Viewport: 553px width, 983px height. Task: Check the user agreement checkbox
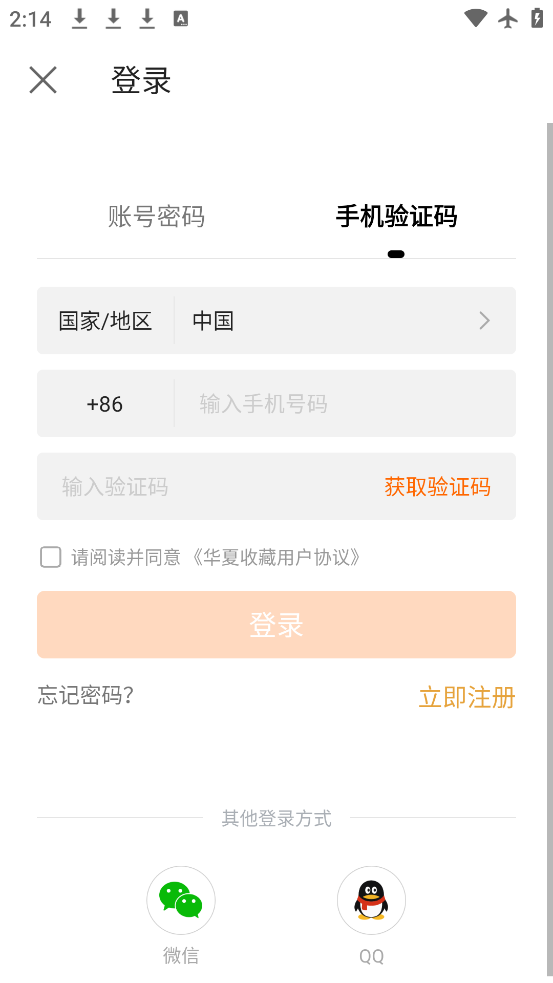pos(51,557)
